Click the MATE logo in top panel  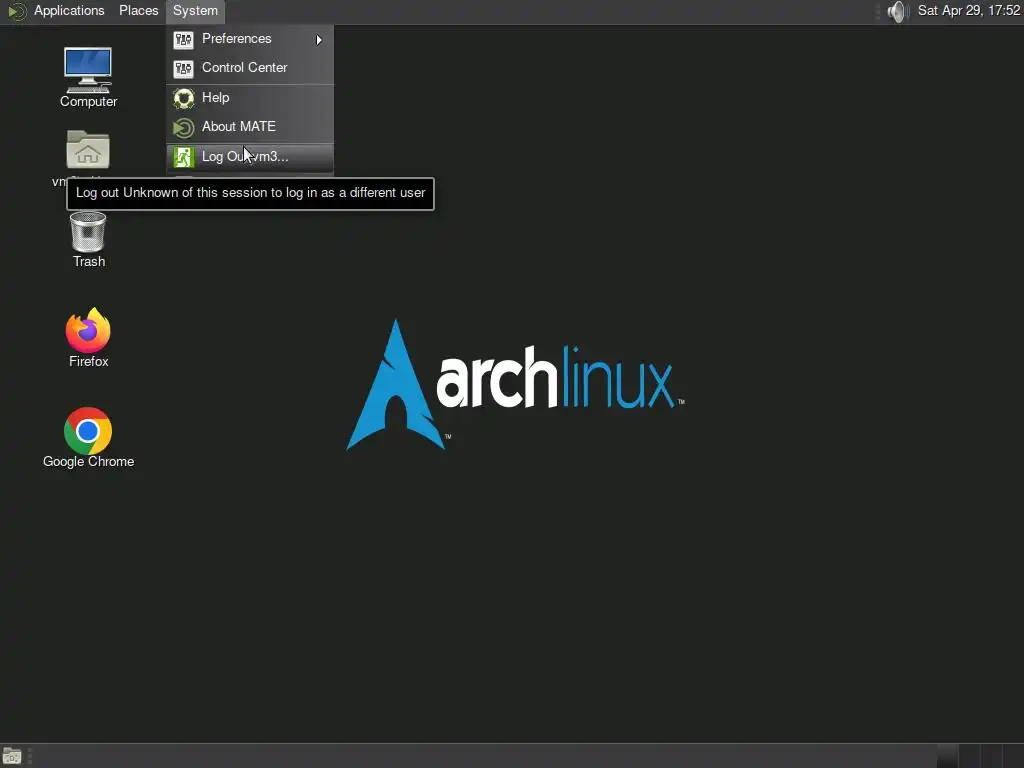[17, 11]
